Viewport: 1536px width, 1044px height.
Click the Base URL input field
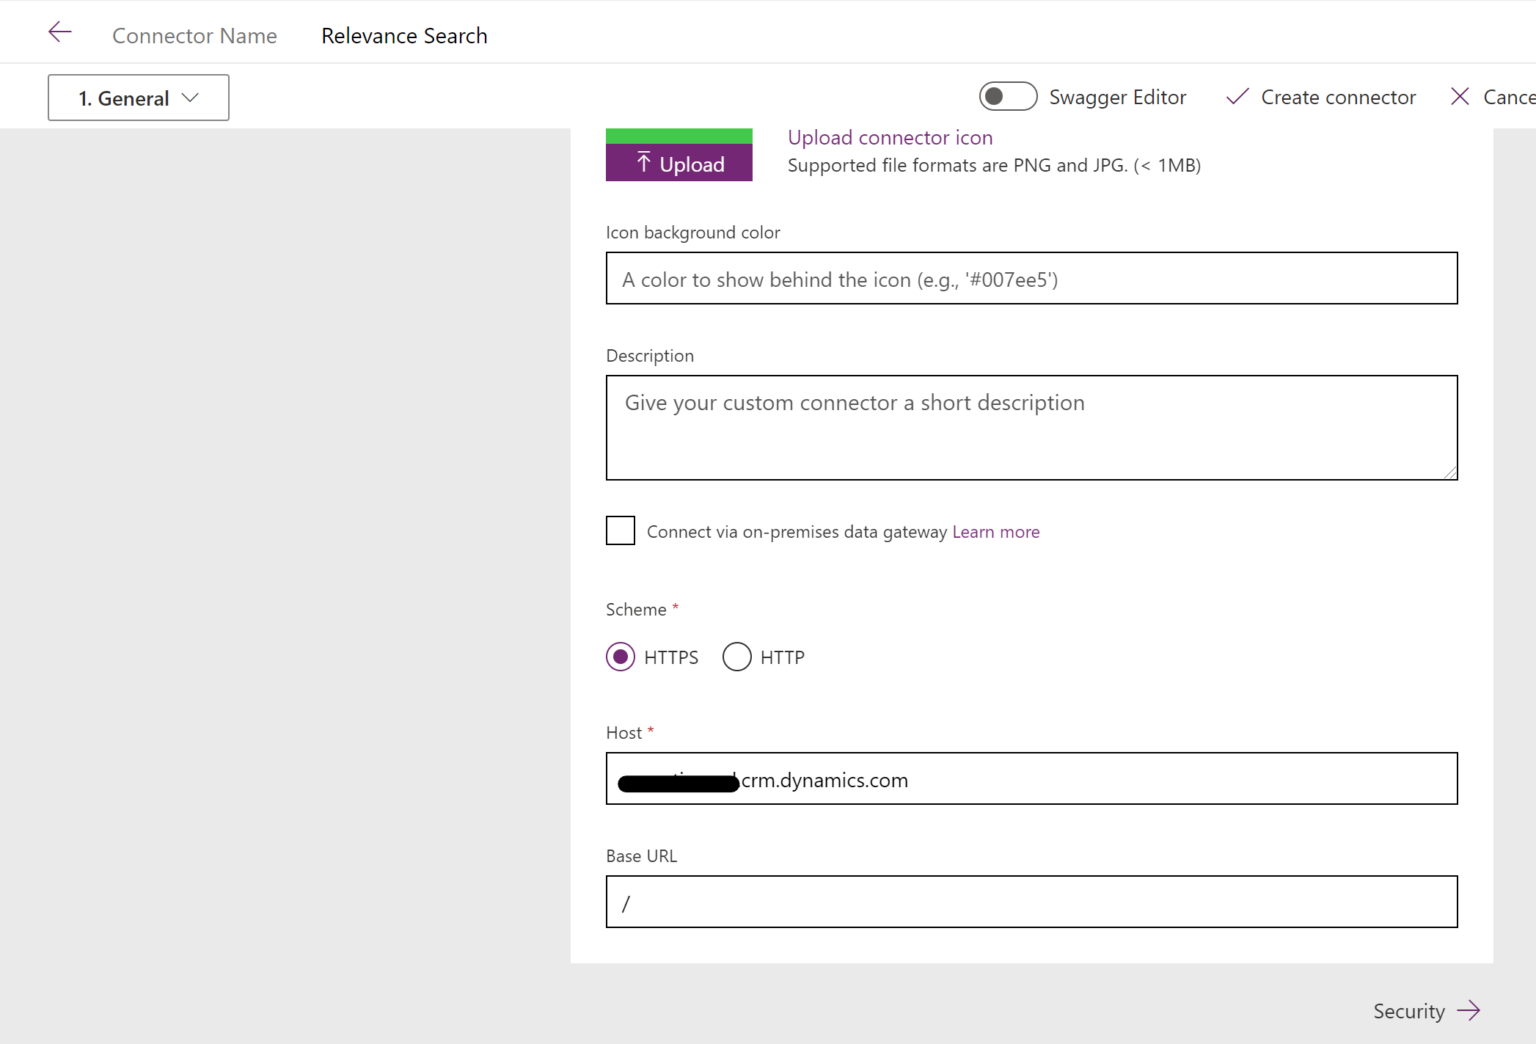pyautogui.click(x=1031, y=901)
